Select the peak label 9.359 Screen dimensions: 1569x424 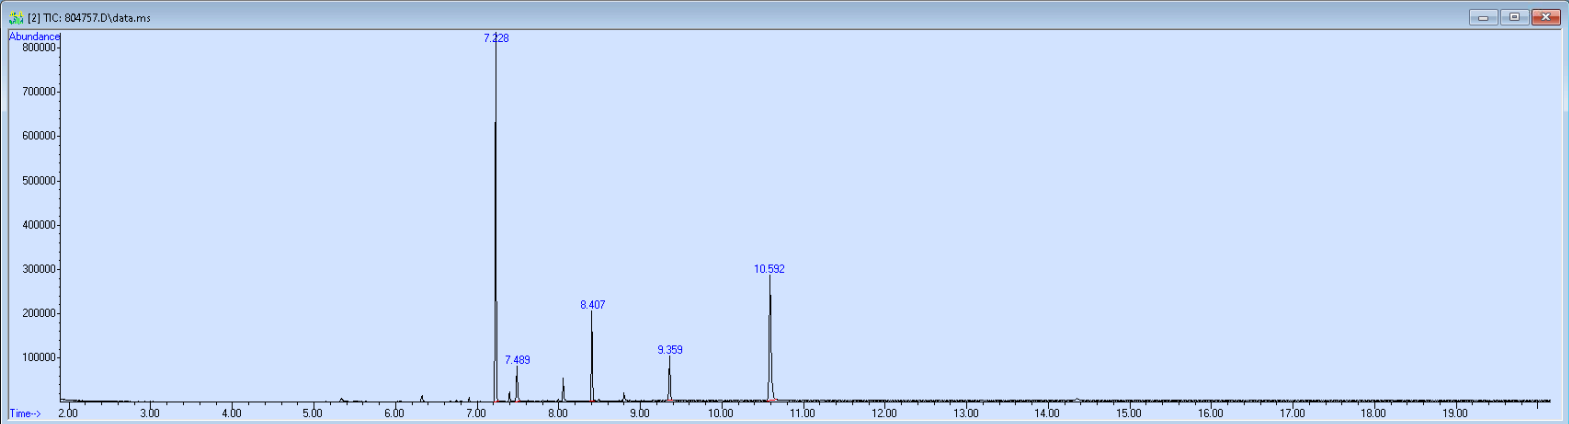coord(670,350)
